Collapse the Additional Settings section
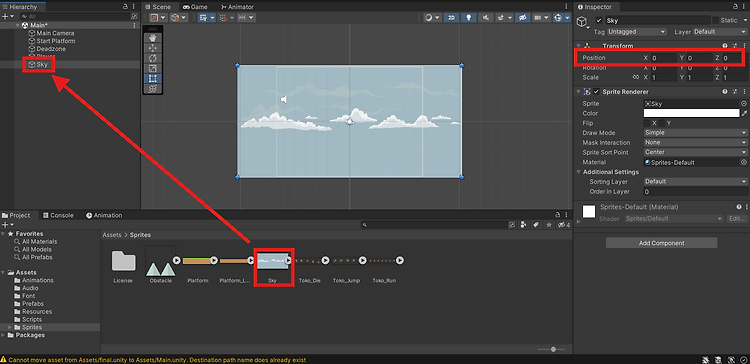Viewport: 750px width, 364px height. coord(578,172)
